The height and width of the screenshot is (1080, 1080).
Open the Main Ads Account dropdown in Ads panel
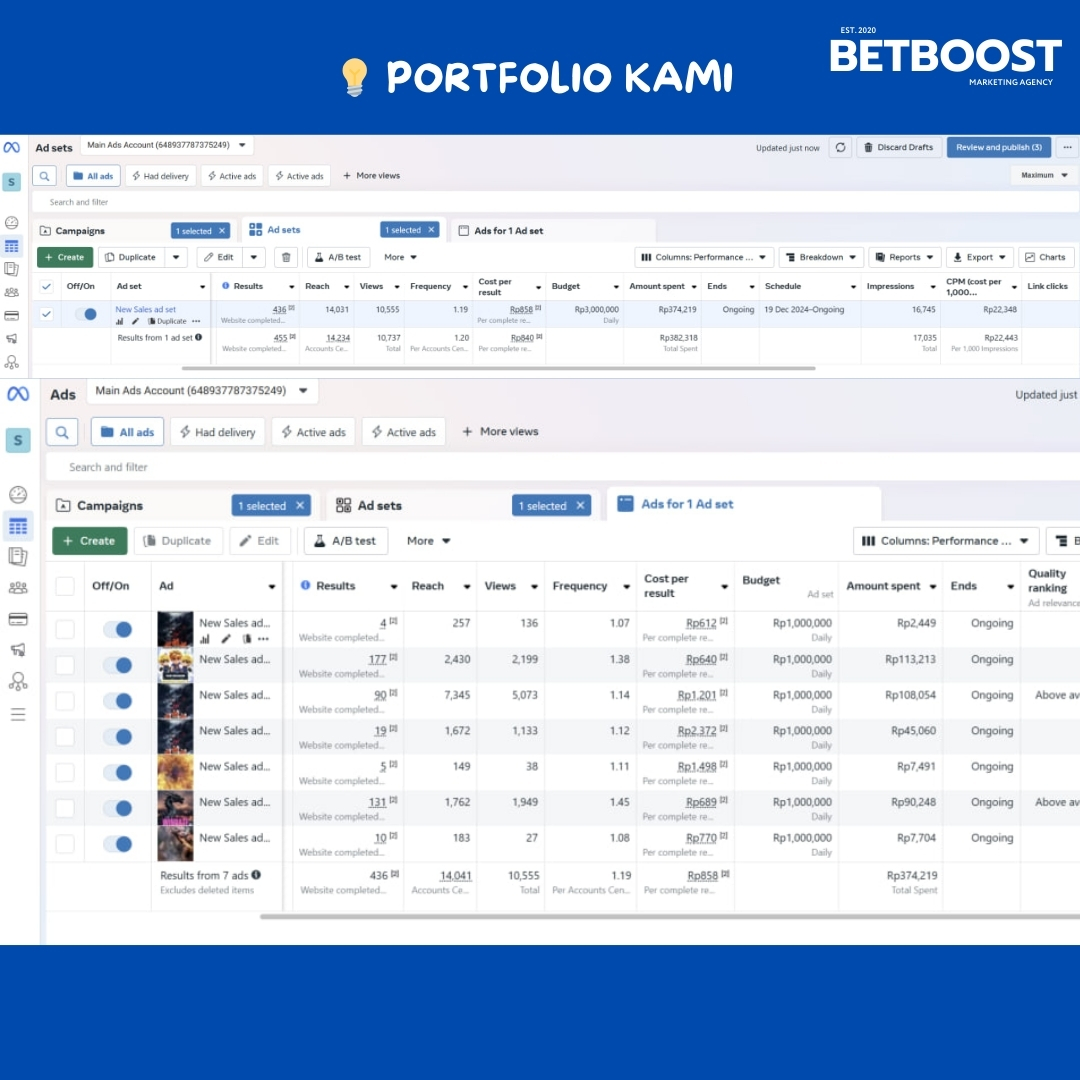202,391
